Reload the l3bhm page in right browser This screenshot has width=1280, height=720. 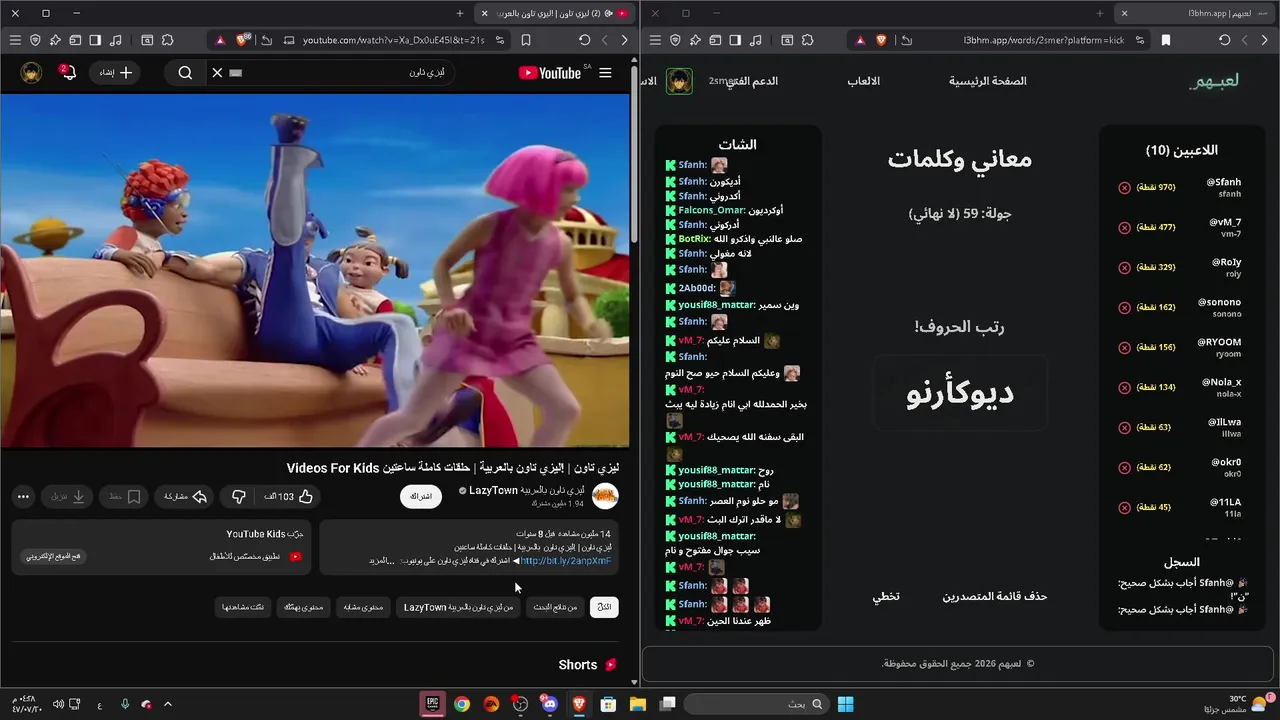pyautogui.click(x=1224, y=40)
